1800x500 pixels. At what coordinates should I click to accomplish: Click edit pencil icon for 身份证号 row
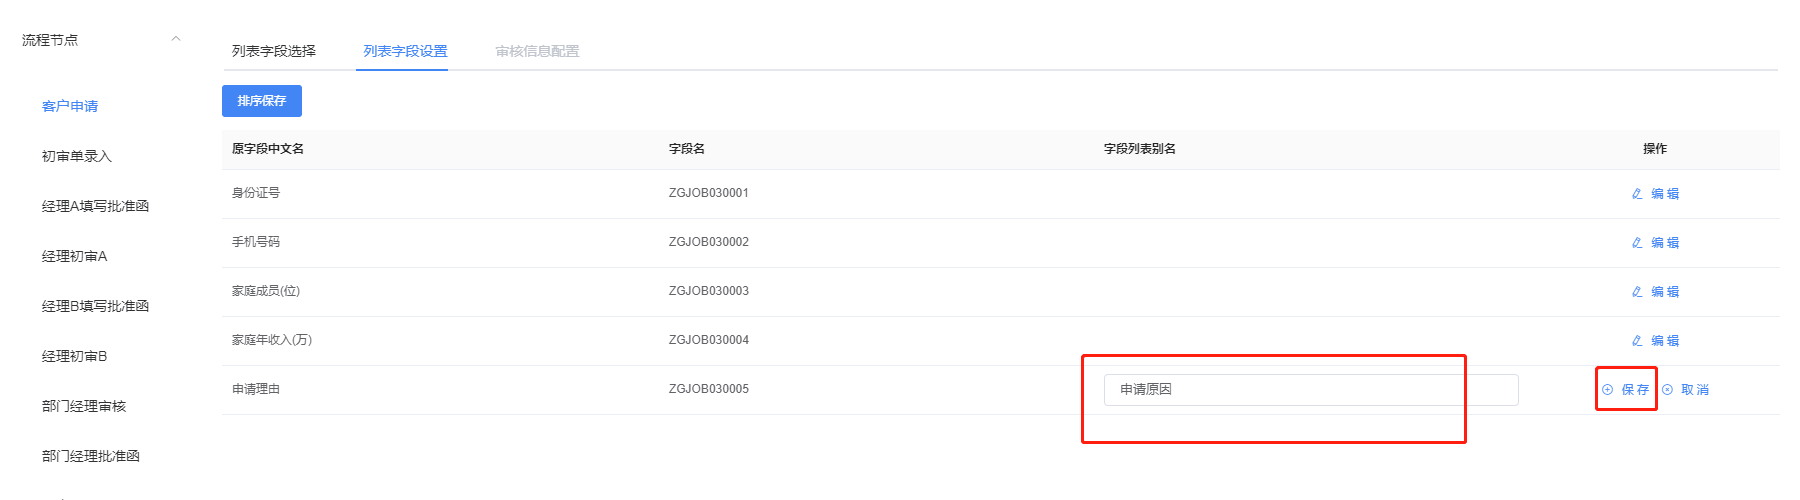tap(1637, 194)
